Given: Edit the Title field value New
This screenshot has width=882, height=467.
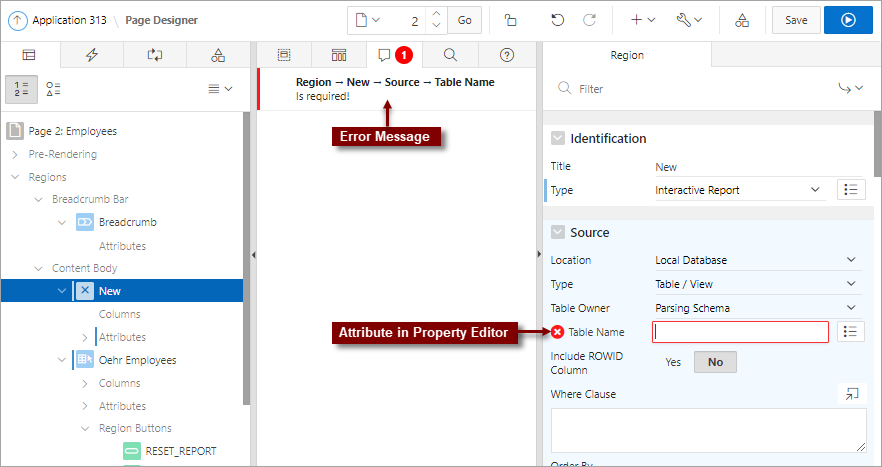Looking at the screenshot, I should coord(758,167).
